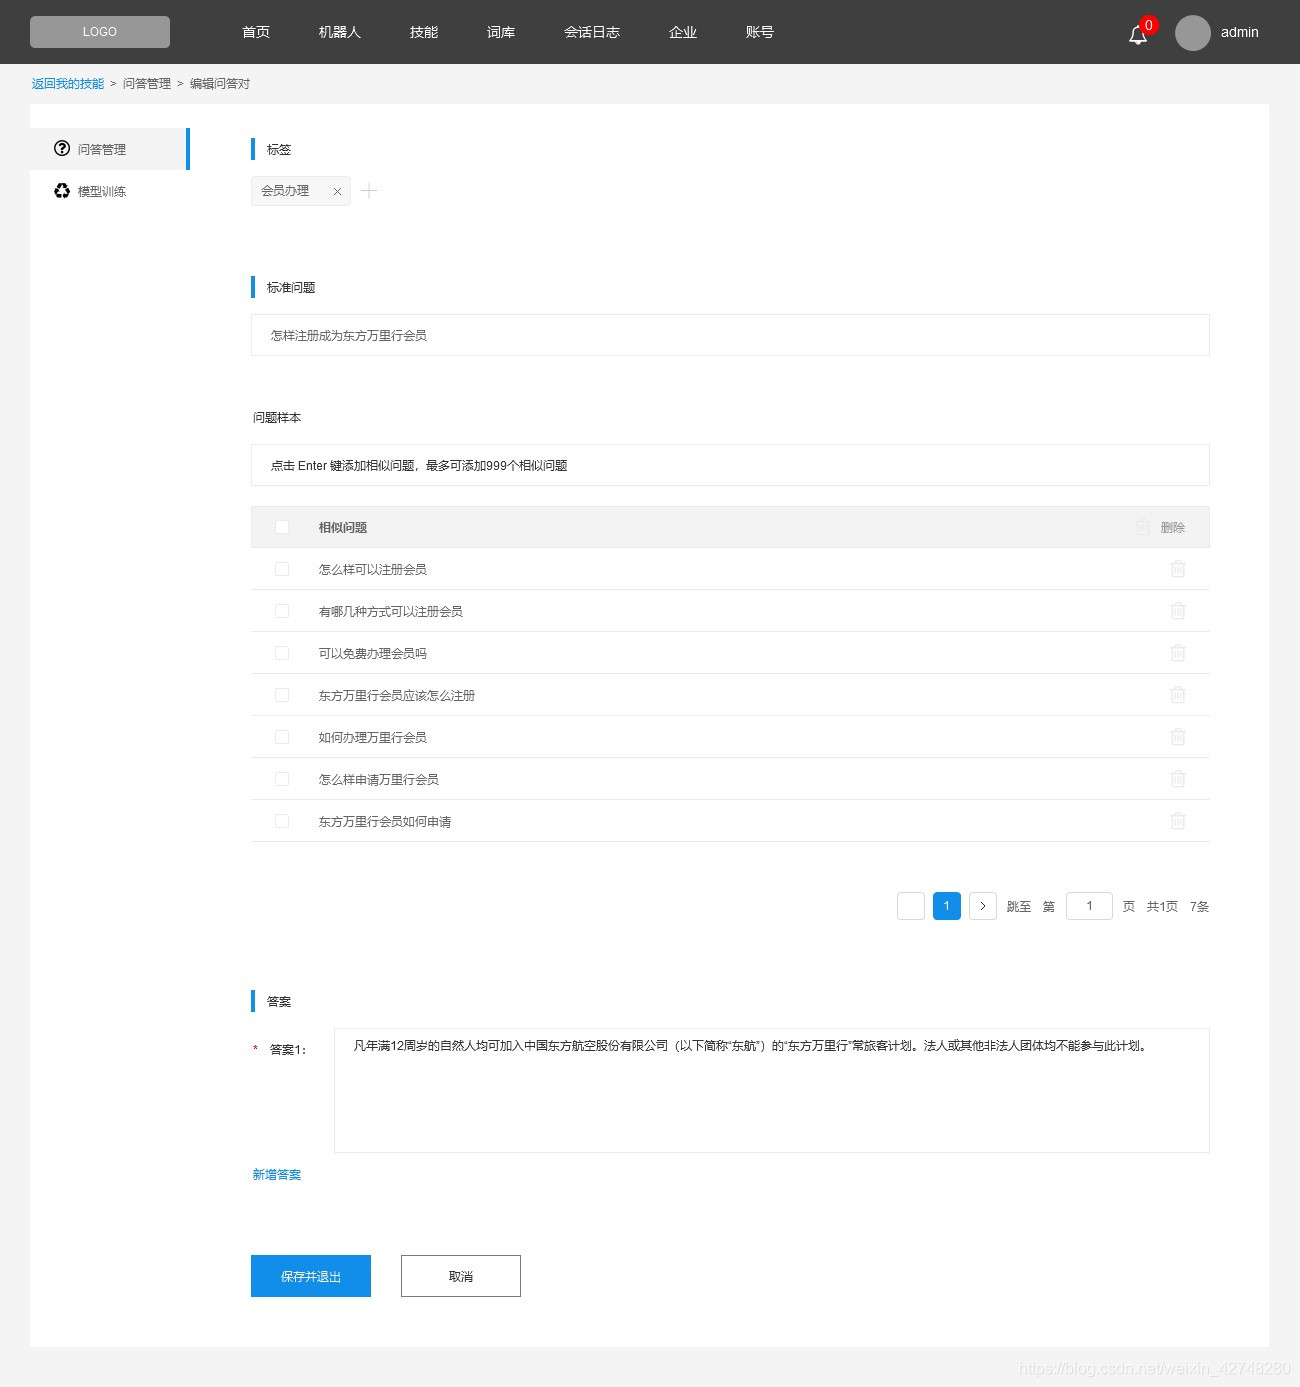This screenshot has height=1387, width=1300.
Task: Click the jump-to page number field
Action: click(x=1089, y=906)
